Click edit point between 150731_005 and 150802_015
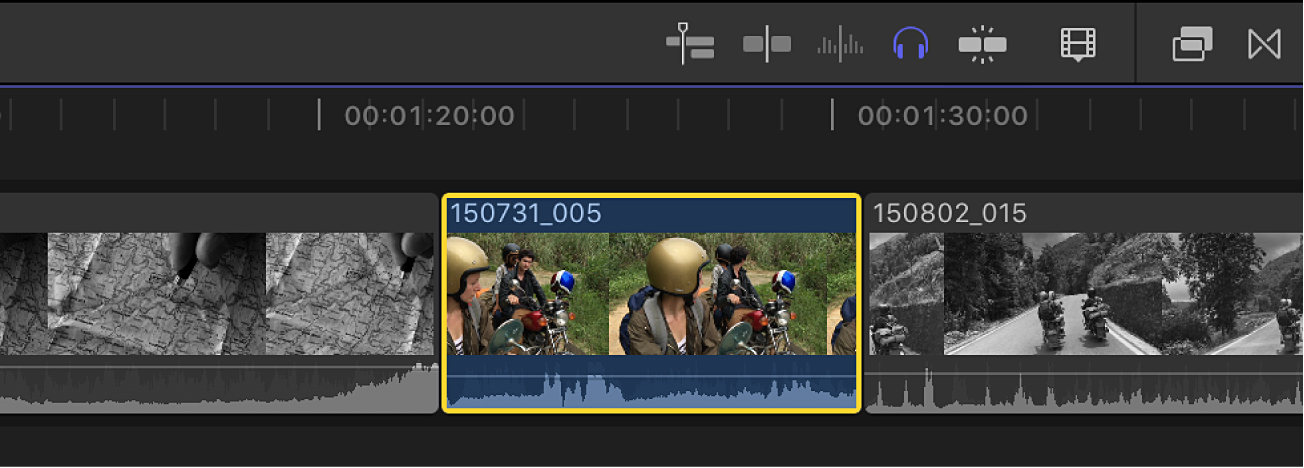 pyautogui.click(x=862, y=300)
